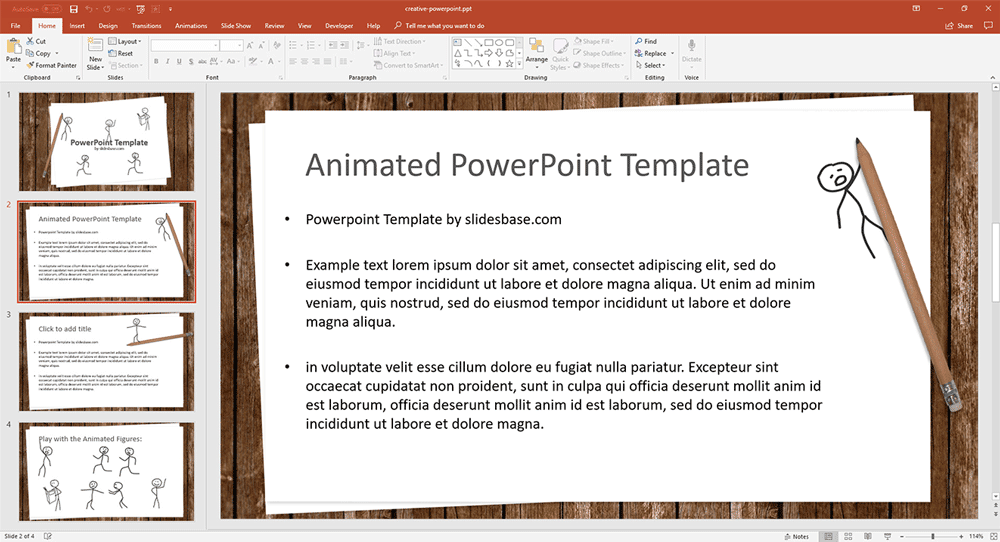Toggle text Shadow formatting
Screen dimensions: 1000x542
click(191, 61)
